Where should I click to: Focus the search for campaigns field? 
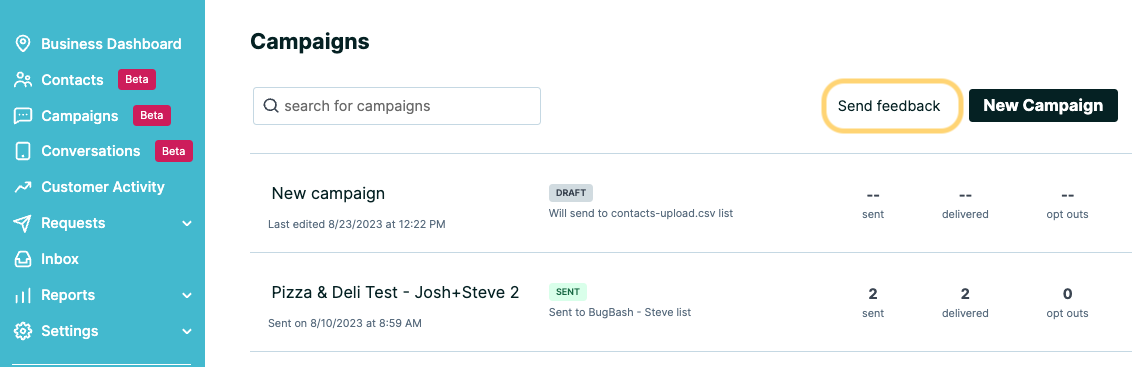click(x=397, y=106)
